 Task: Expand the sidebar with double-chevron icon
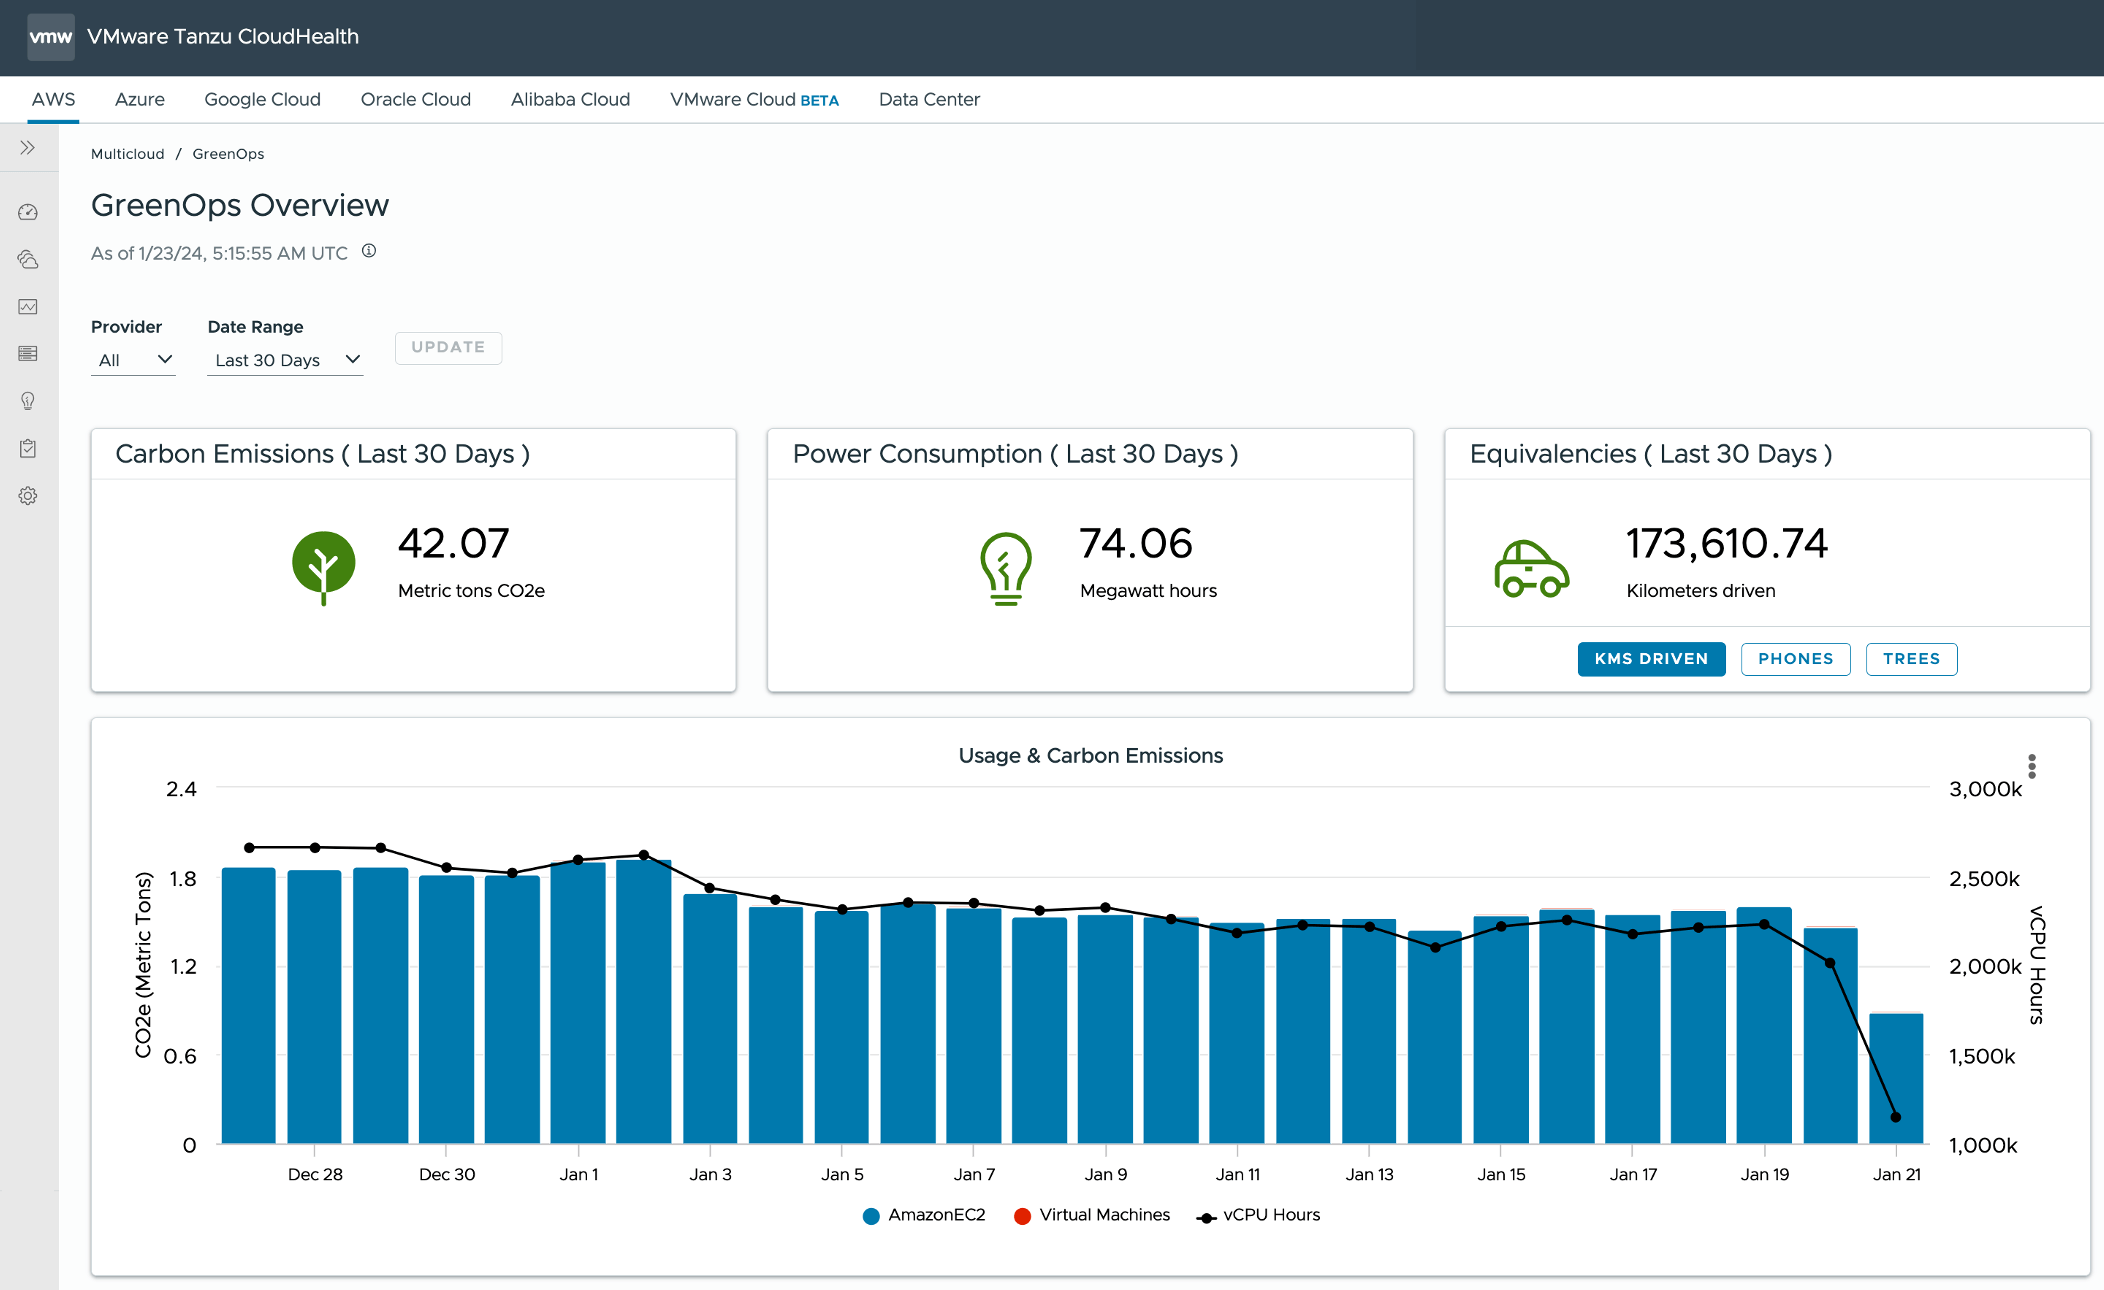click(28, 148)
